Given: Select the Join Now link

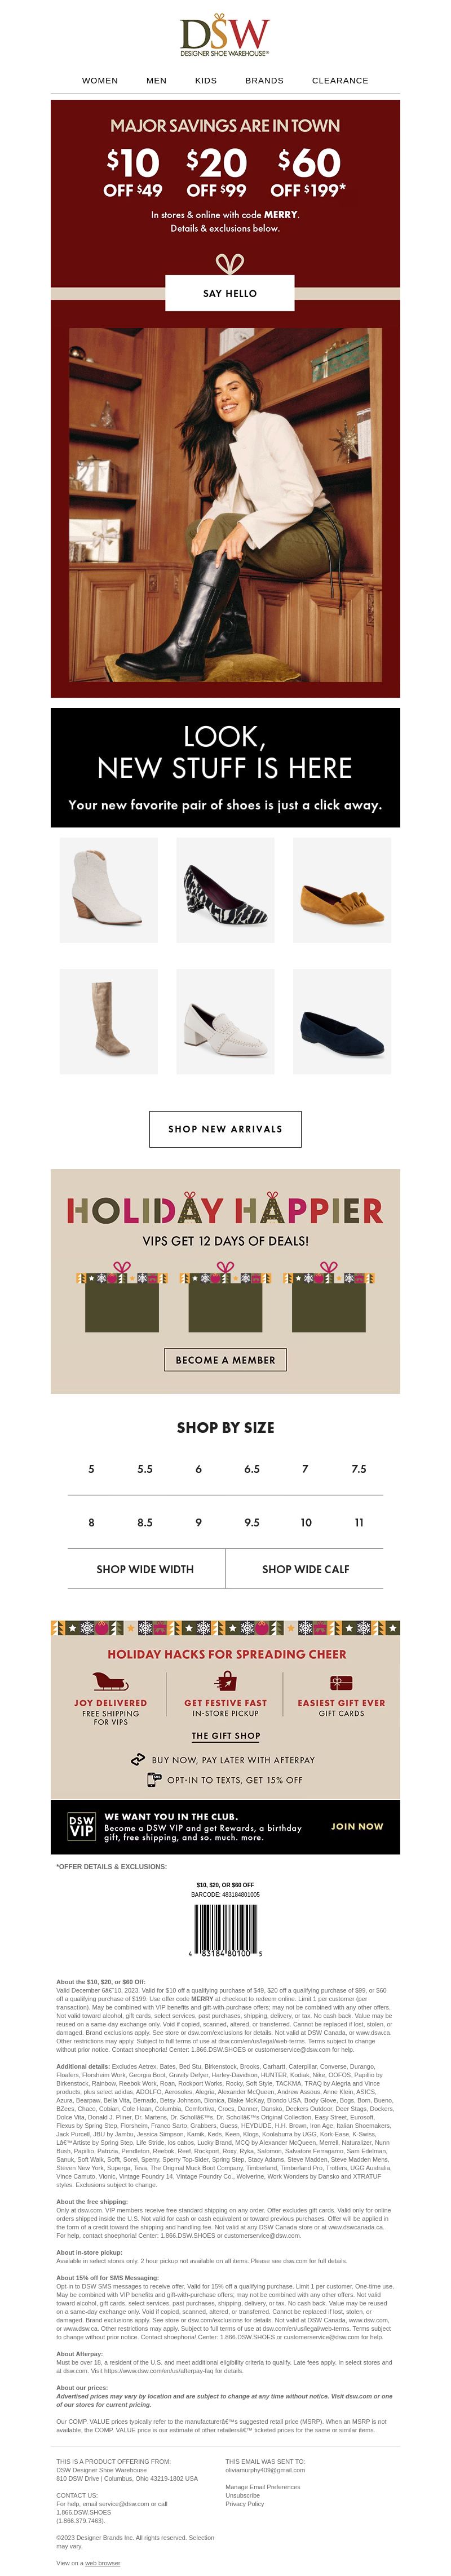Looking at the screenshot, I should [x=357, y=1825].
